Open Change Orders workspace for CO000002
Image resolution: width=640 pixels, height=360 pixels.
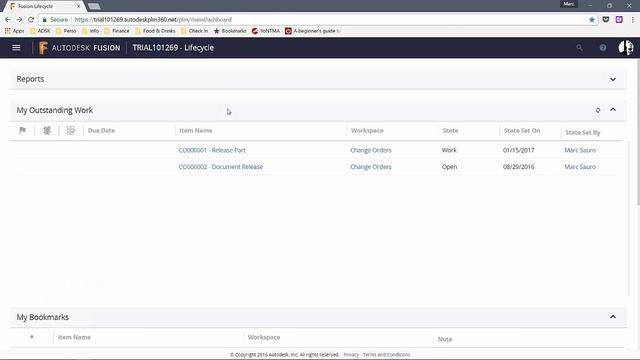[371, 167]
